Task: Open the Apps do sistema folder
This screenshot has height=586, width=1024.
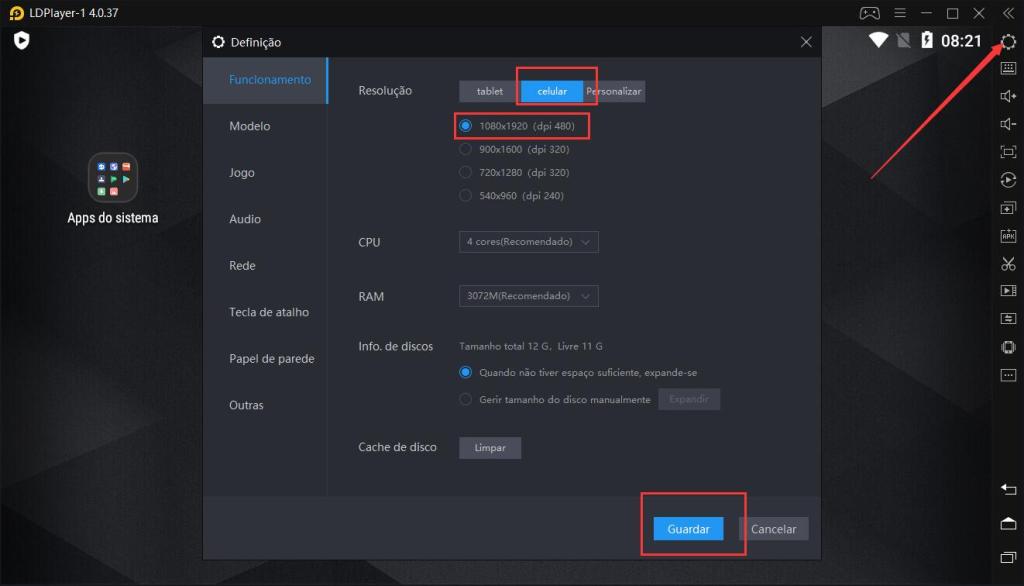Action: pyautogui.click(x=113, y=178)
